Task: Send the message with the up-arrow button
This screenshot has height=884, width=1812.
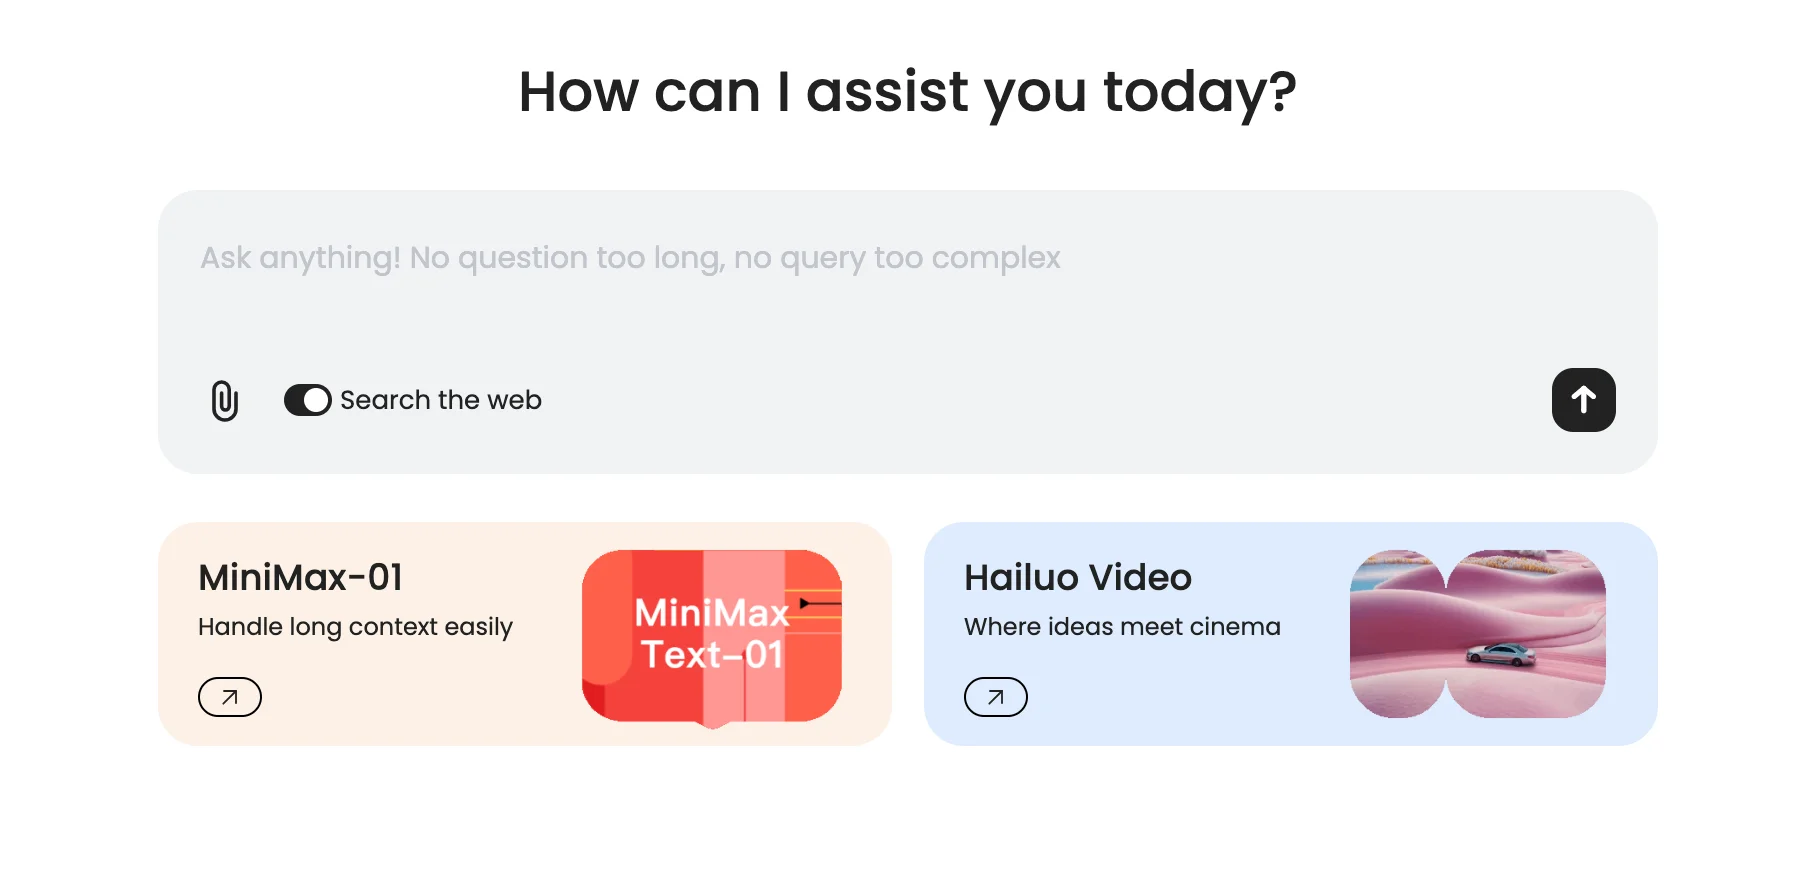Action: (x=1583, y=400)
